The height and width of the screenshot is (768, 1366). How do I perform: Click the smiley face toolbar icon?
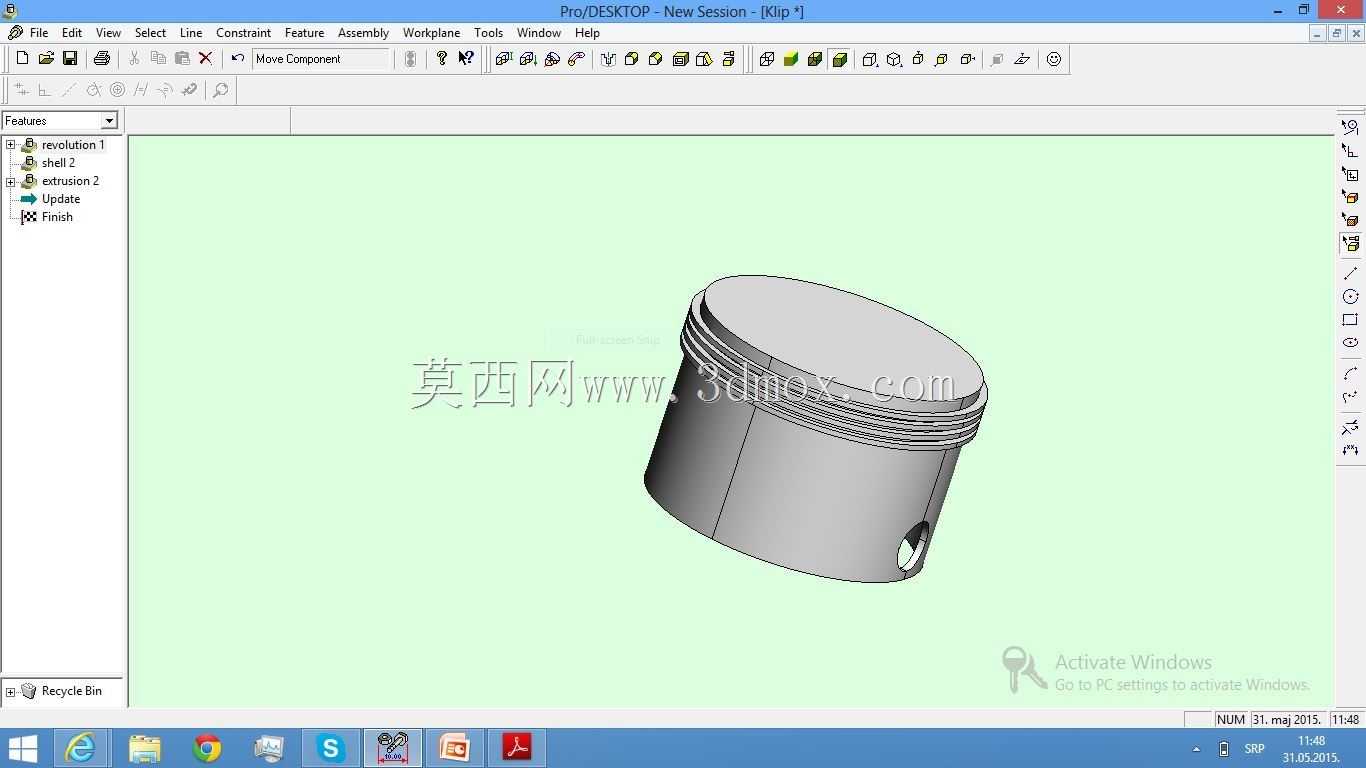[x=1054, y=59]
